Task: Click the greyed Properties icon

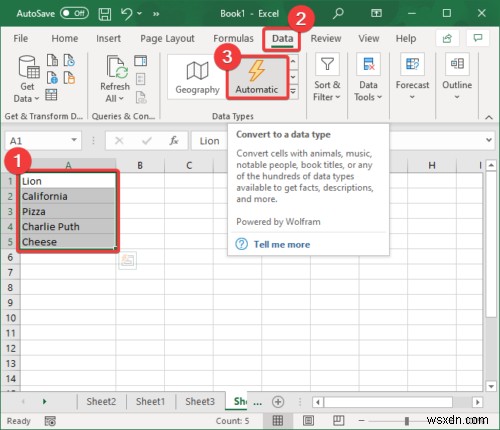Action: pos(140,79)
